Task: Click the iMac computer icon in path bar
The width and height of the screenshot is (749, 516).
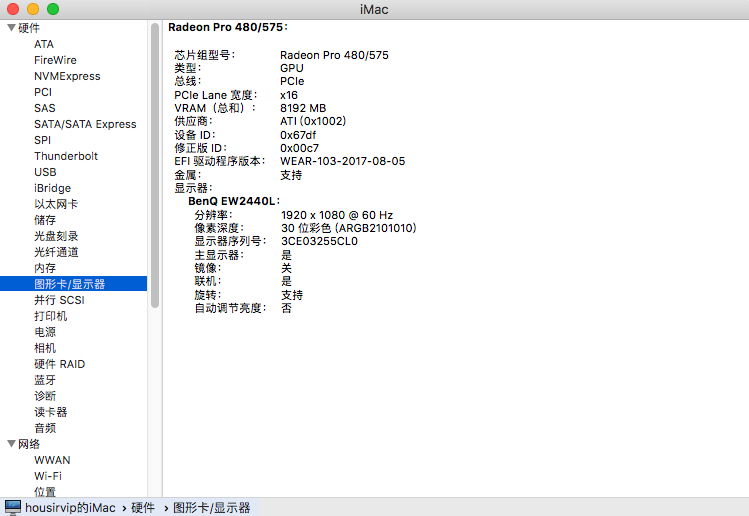Action: [13, 507]
